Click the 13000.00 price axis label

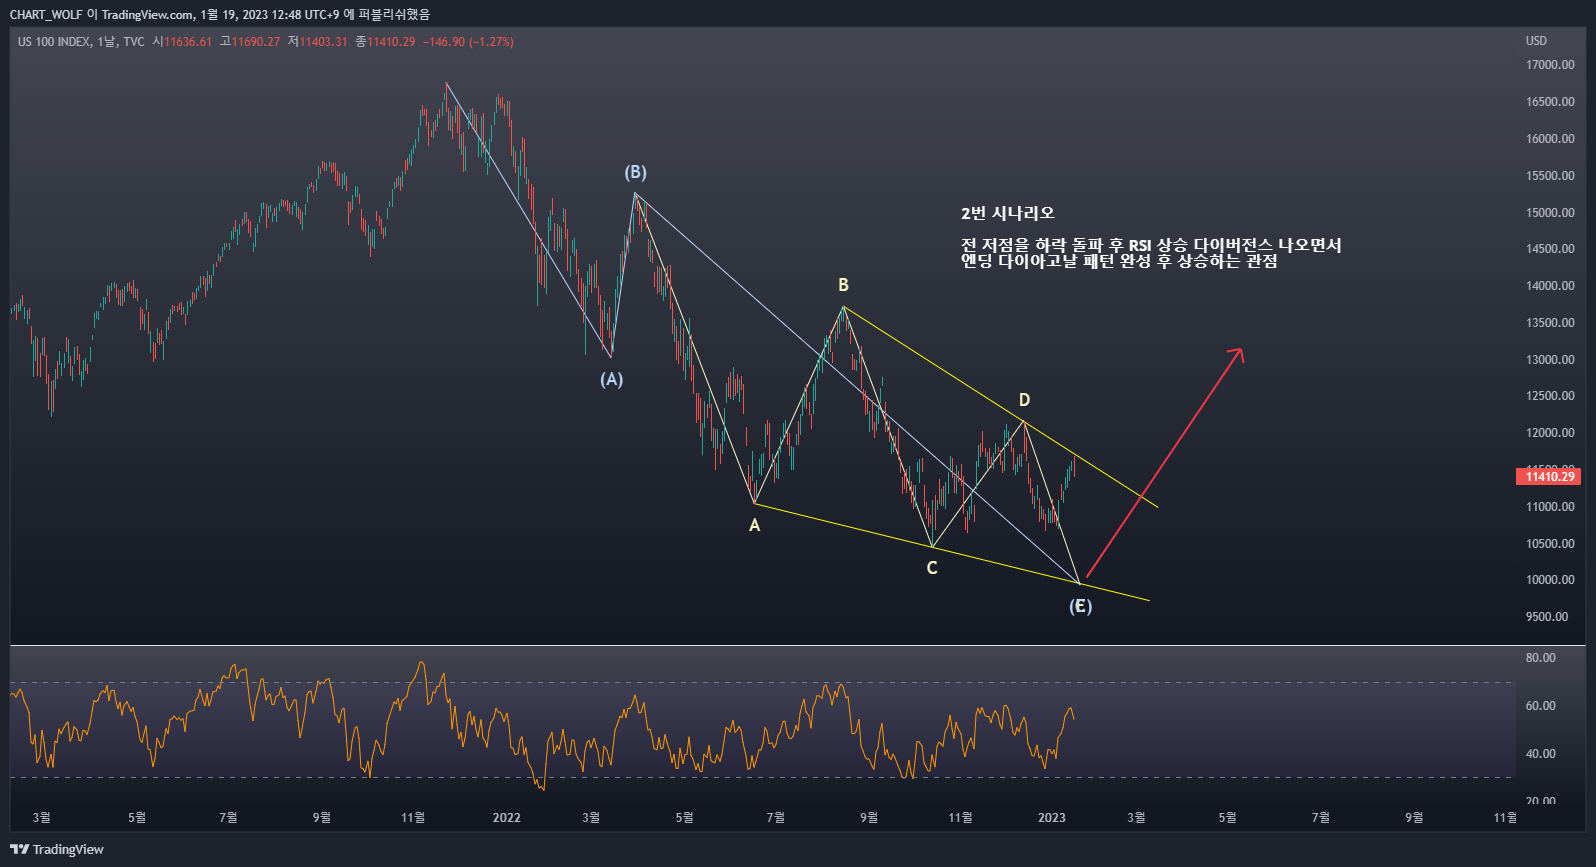(1550, 360)
